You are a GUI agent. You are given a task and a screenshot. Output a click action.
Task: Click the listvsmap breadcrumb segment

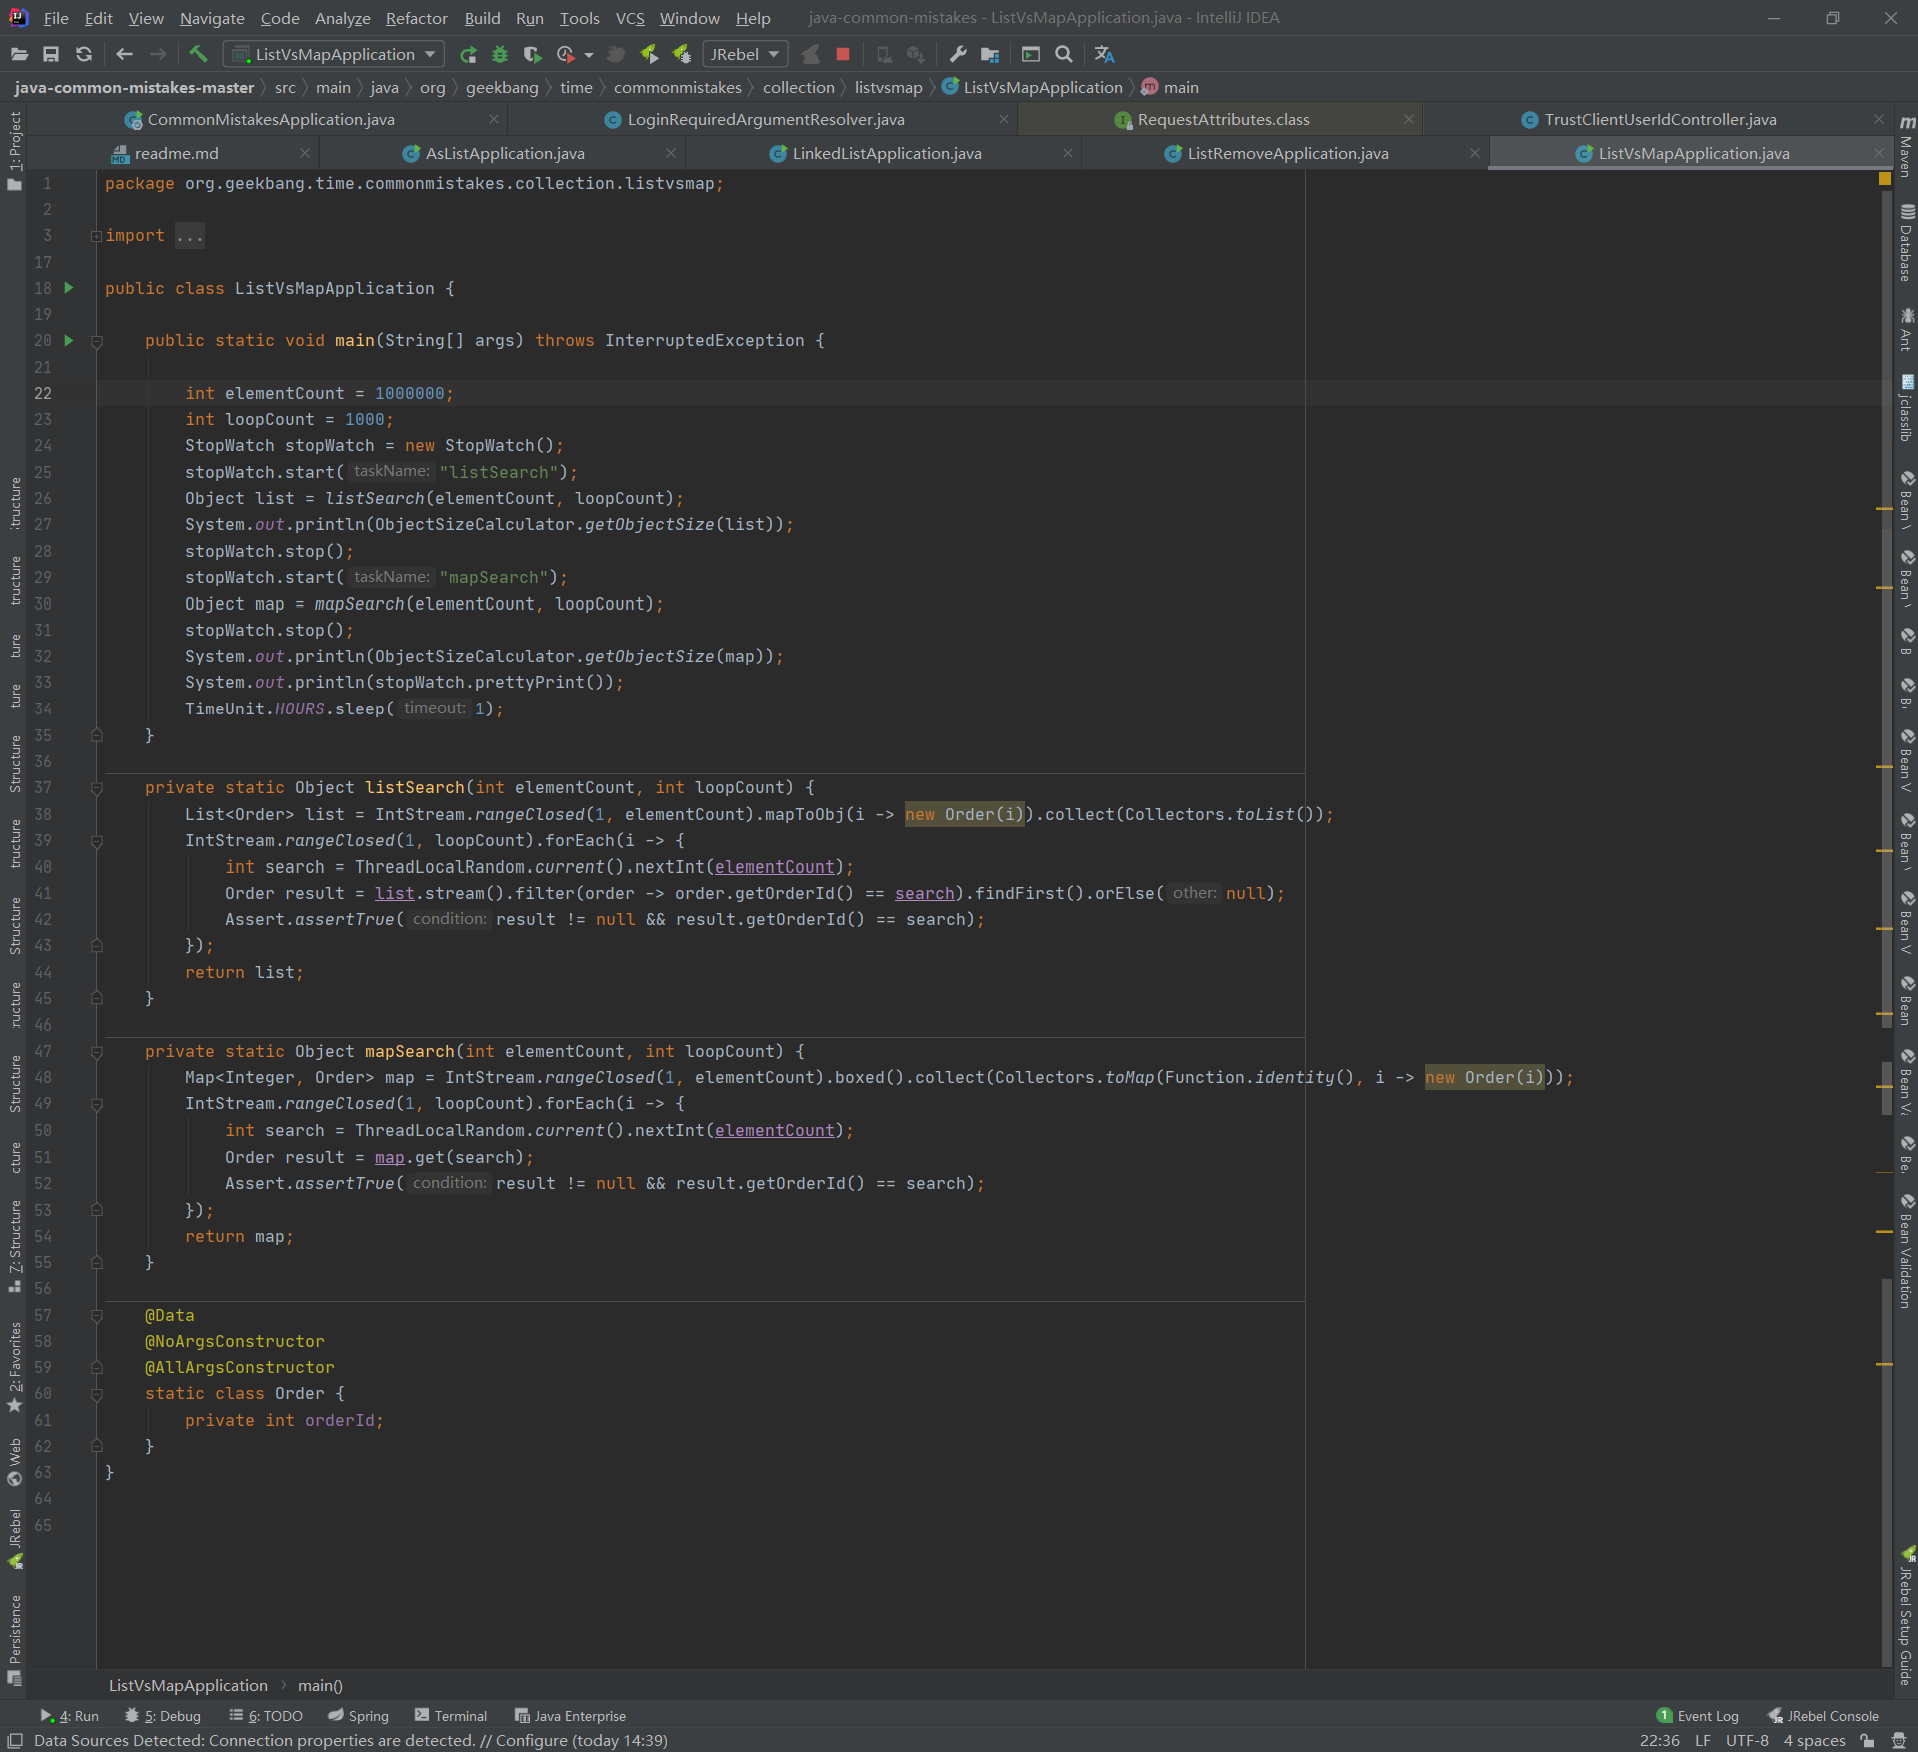[x=888, y=88]
